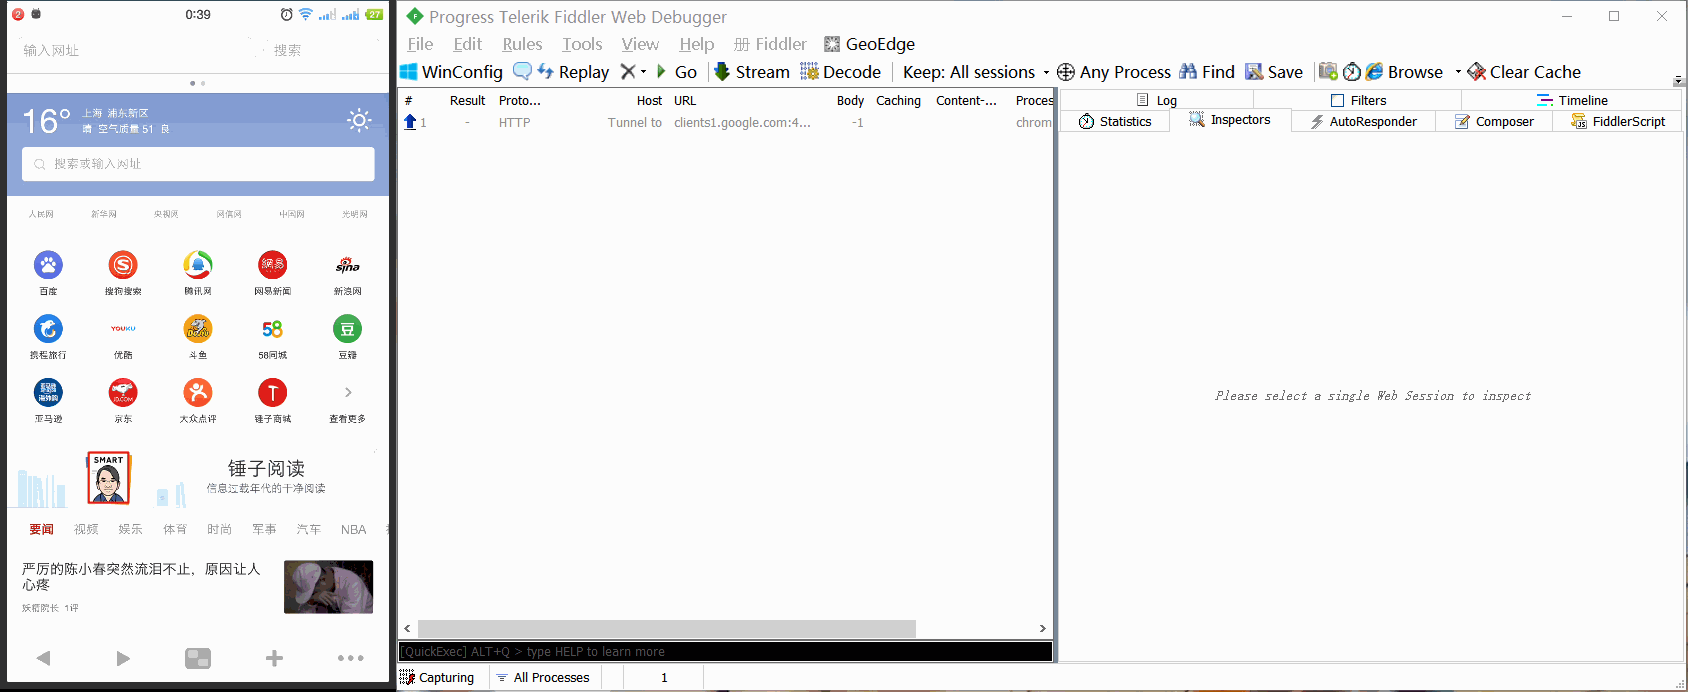
Task: Open Douyu (斗鱼) shortcut icon
Action: 198,329
